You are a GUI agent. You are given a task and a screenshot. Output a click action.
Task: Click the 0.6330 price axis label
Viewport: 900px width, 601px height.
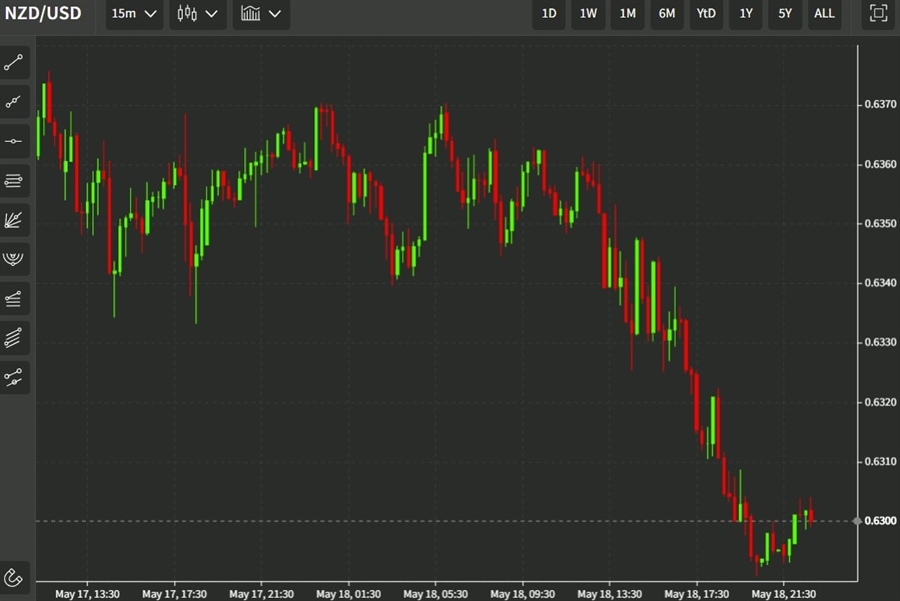pyautogui.click(x=880, y=342)
